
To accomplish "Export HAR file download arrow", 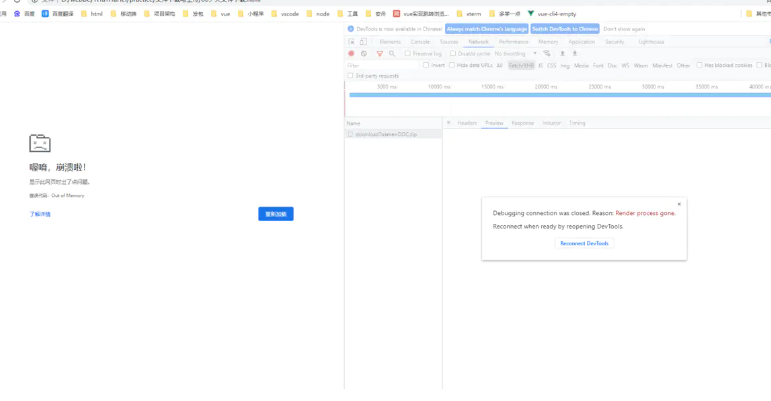I will pos(574,54).
